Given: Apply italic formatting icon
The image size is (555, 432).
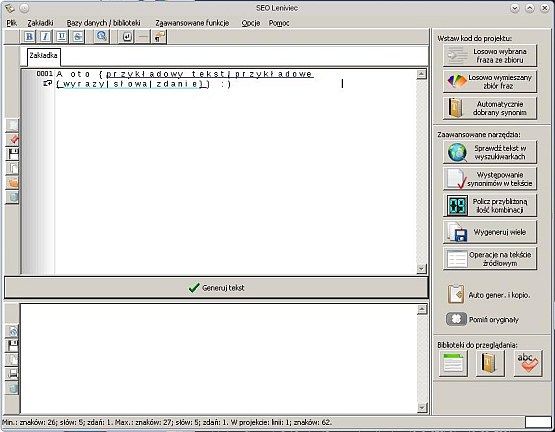Looking at the screenshot, I should tap(45, 36).
